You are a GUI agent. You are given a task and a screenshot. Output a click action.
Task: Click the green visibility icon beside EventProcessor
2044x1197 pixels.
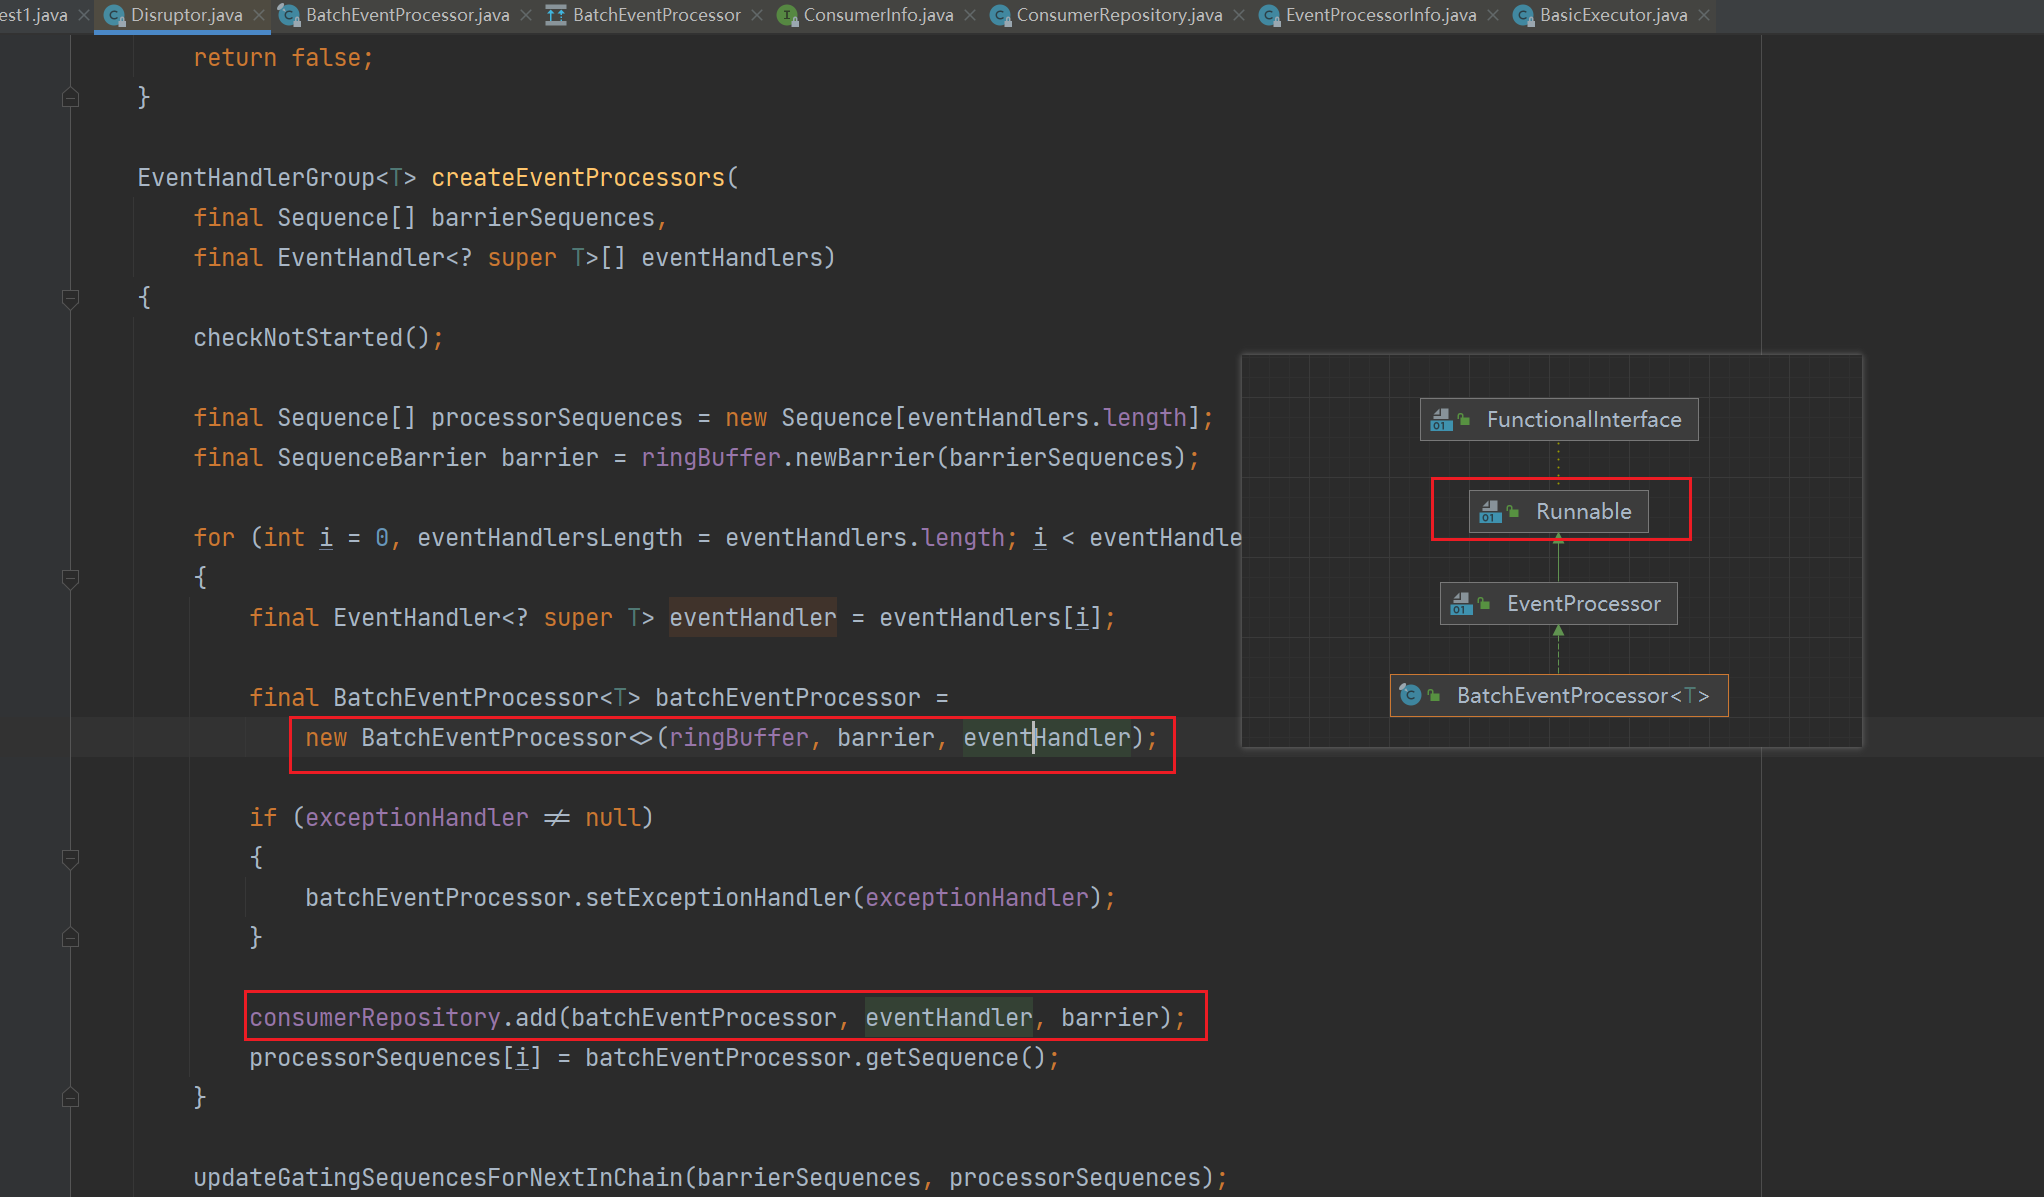click(1484, 604)
